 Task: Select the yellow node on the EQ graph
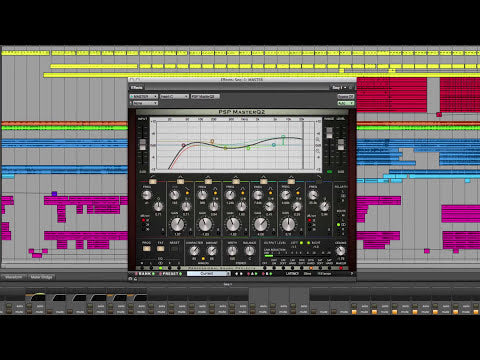pyautogui.click(x=226, y=148)
